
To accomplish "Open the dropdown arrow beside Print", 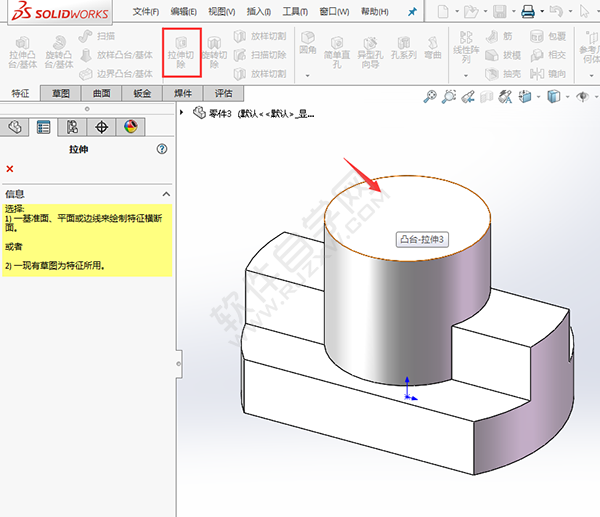I will pyautogui.click(x=542, y=11).
